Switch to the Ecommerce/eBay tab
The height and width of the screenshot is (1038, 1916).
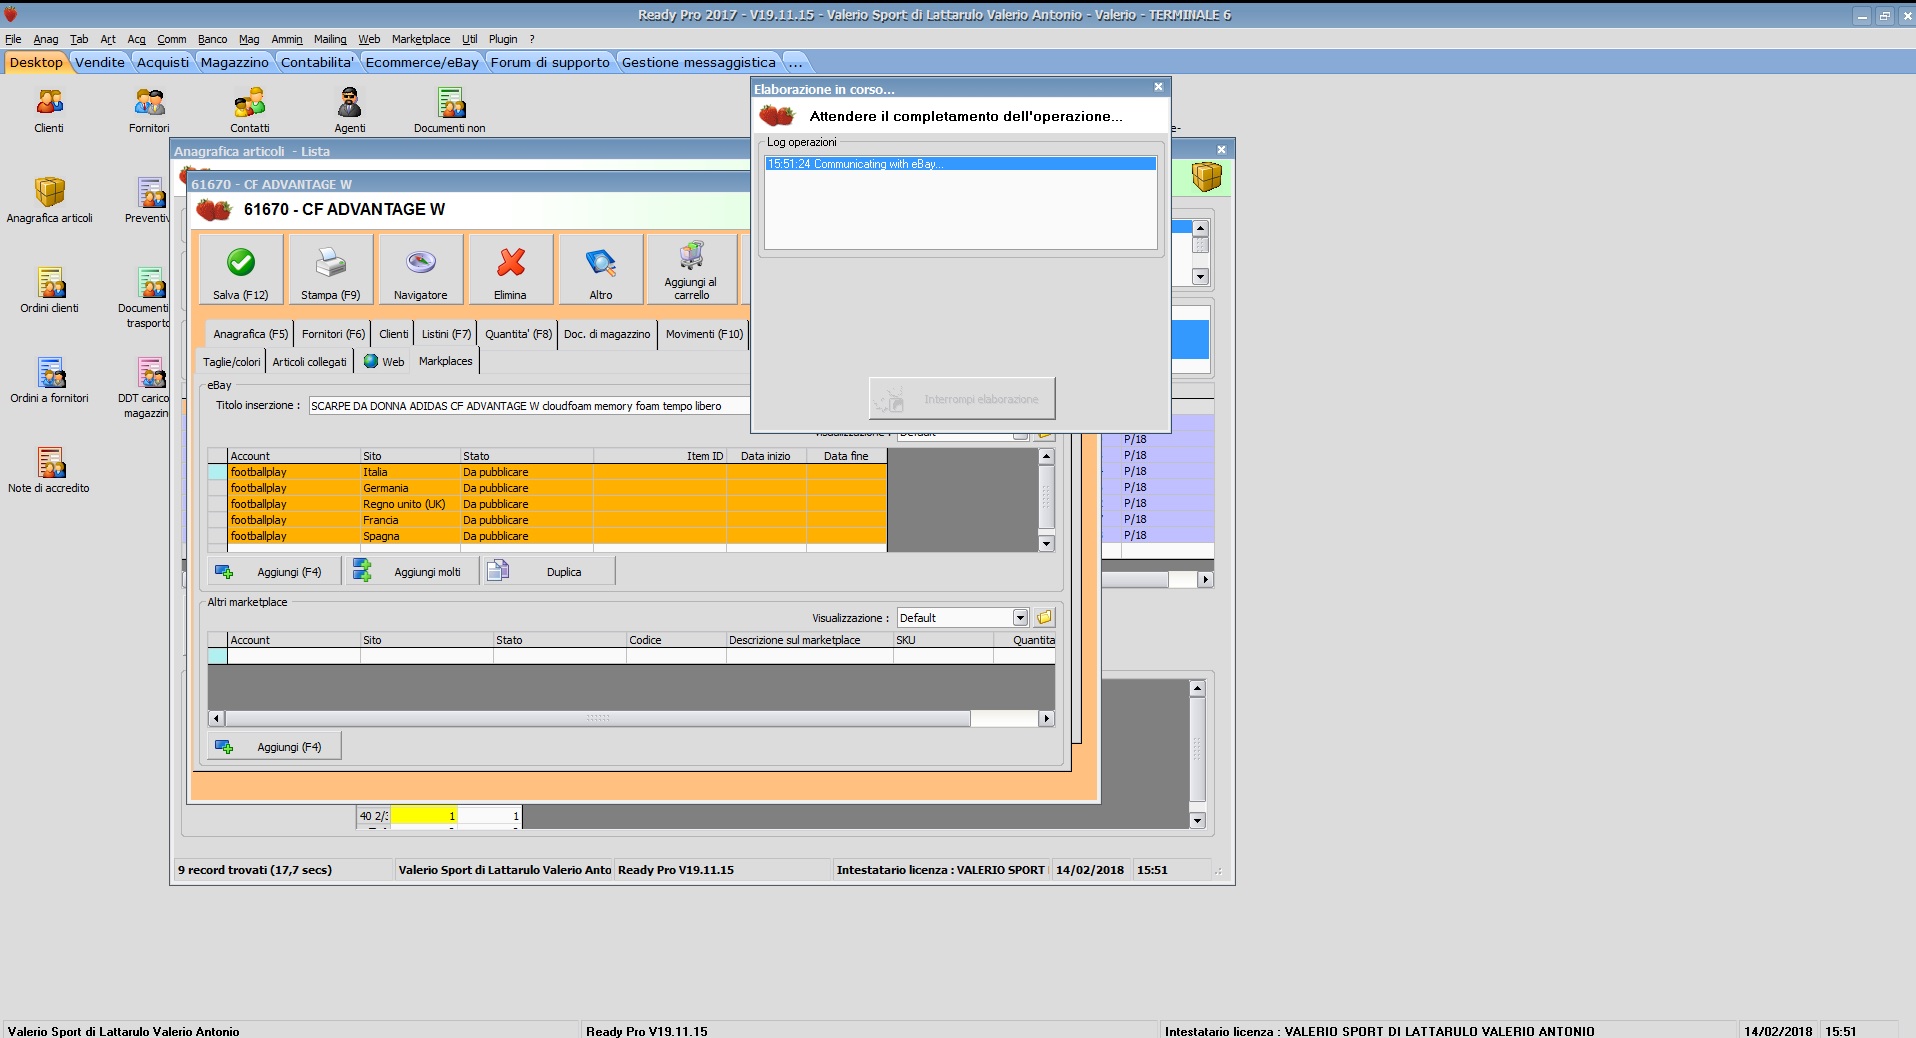[422, 62]
